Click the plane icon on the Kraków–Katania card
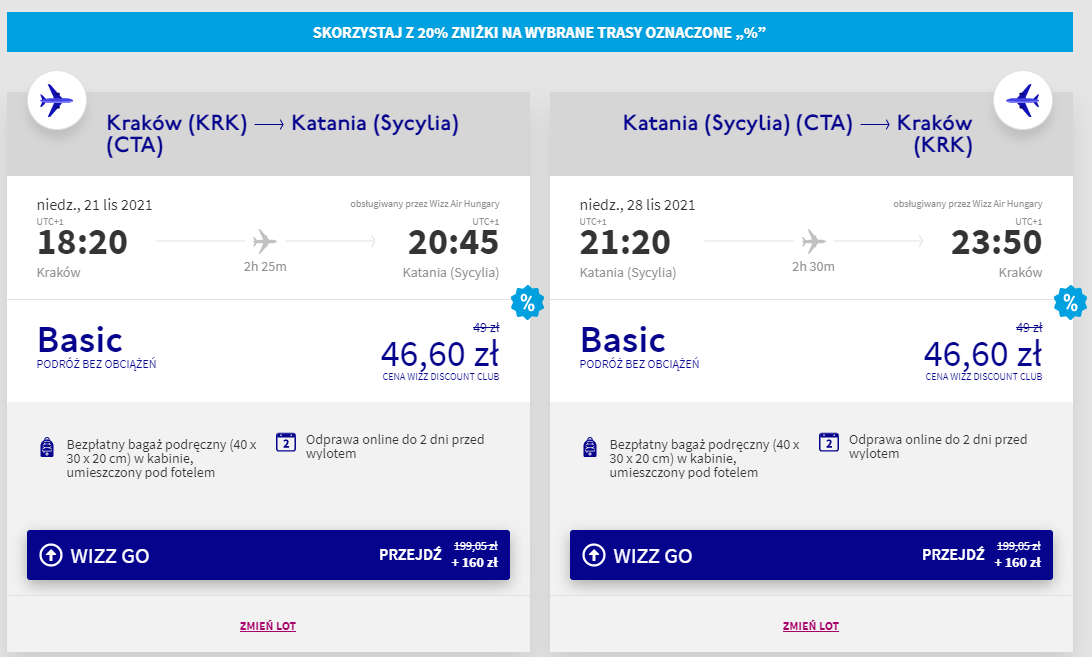1092x657 pixels. [x=56, y=99]
